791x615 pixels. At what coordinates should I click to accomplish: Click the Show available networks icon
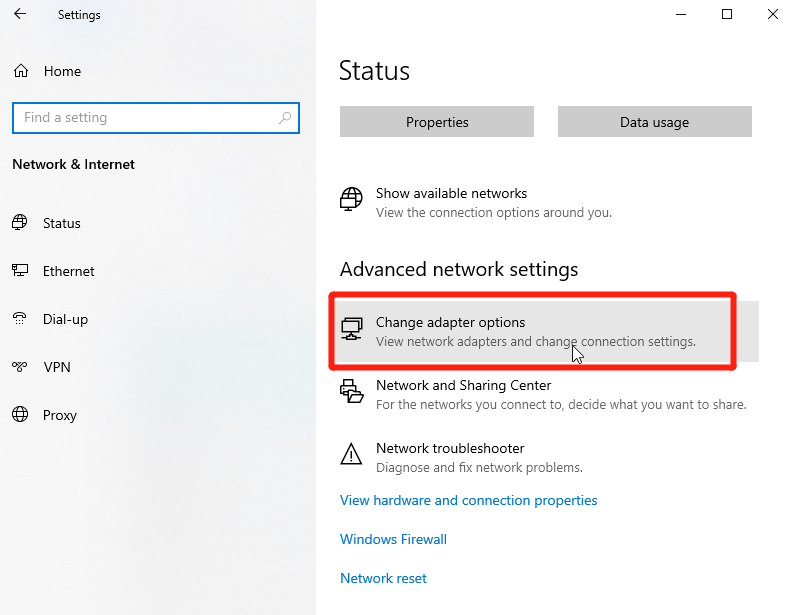[351, 199]
